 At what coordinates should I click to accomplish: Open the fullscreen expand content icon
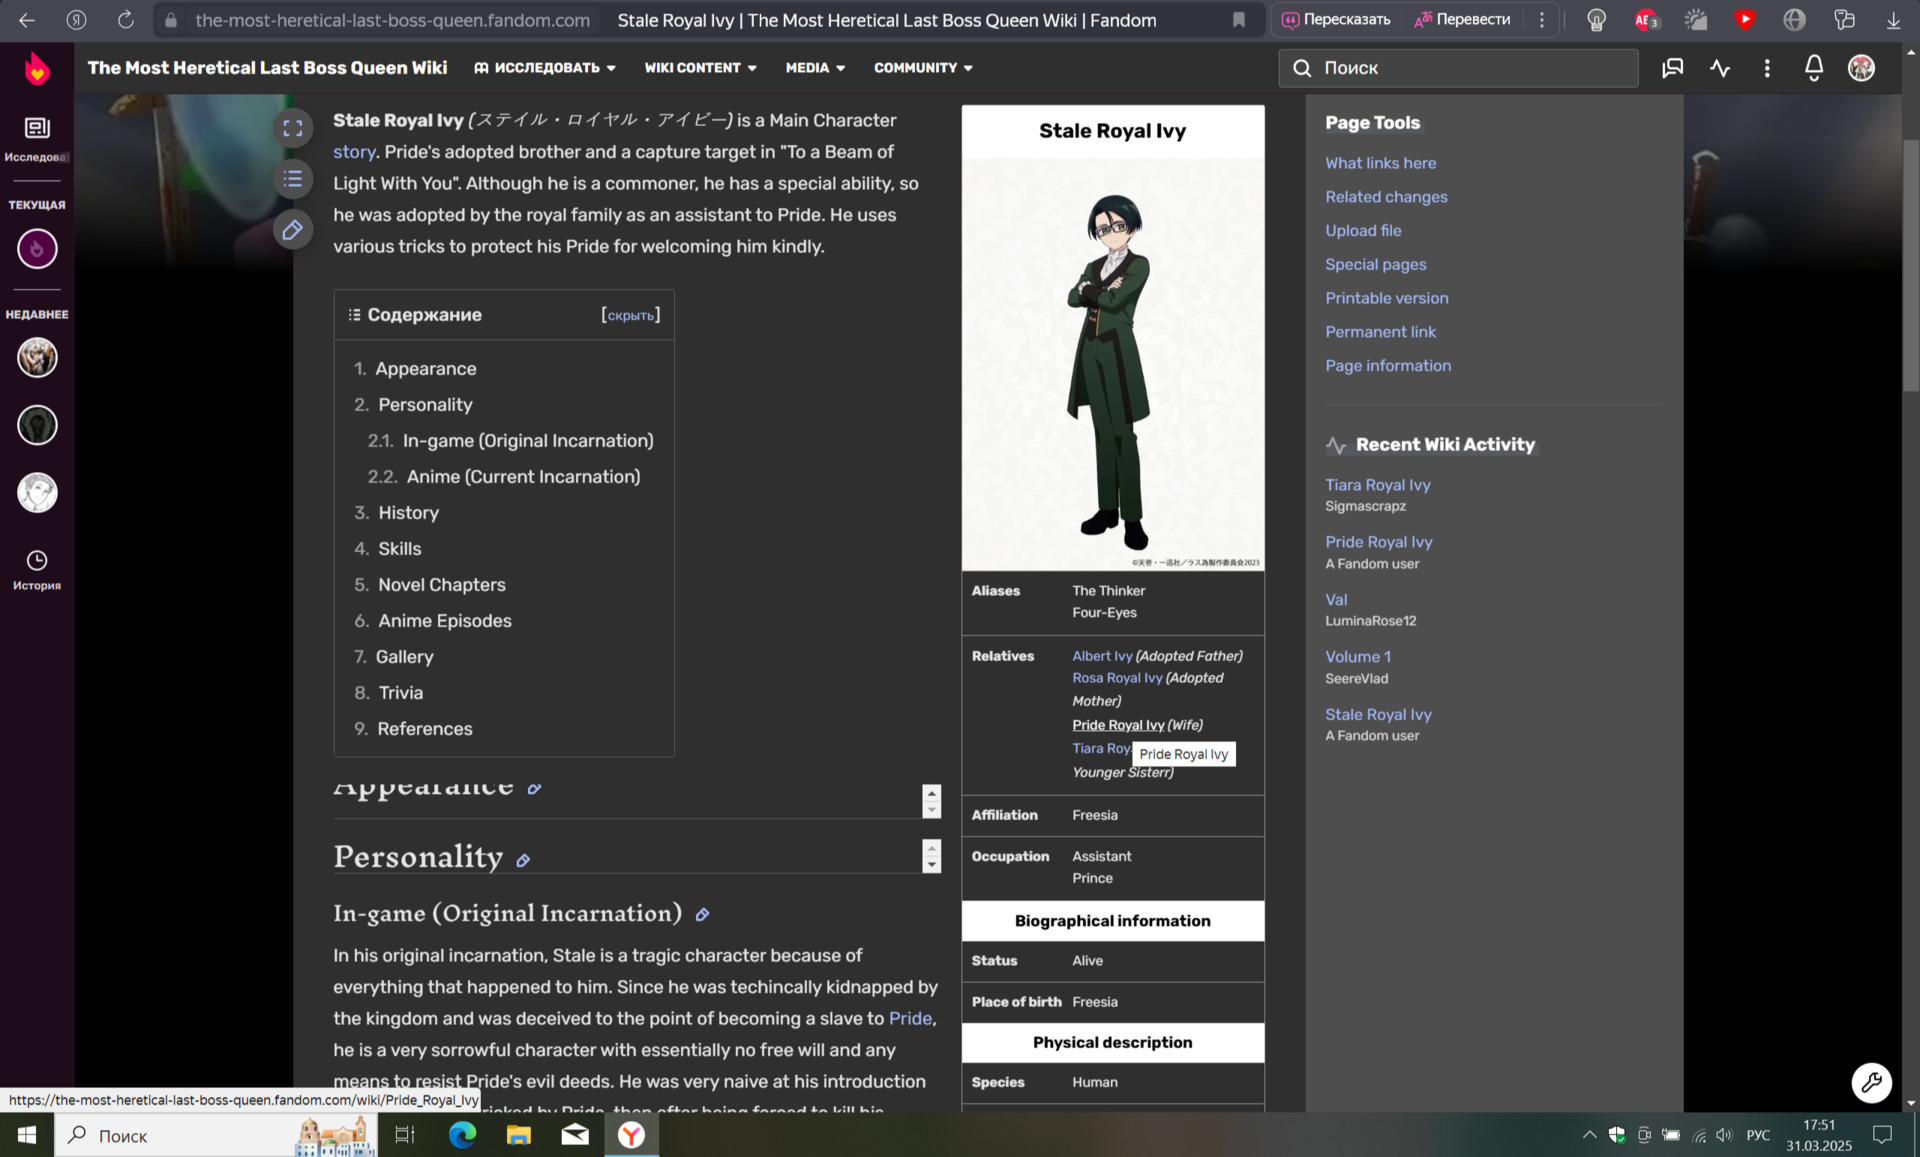(292, 128)
